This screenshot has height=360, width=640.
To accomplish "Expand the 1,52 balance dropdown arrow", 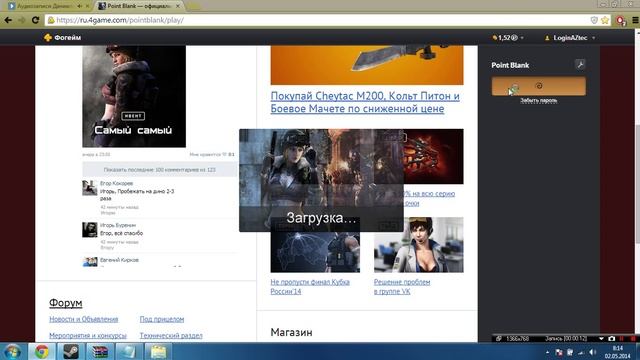I will pos(522,38).
